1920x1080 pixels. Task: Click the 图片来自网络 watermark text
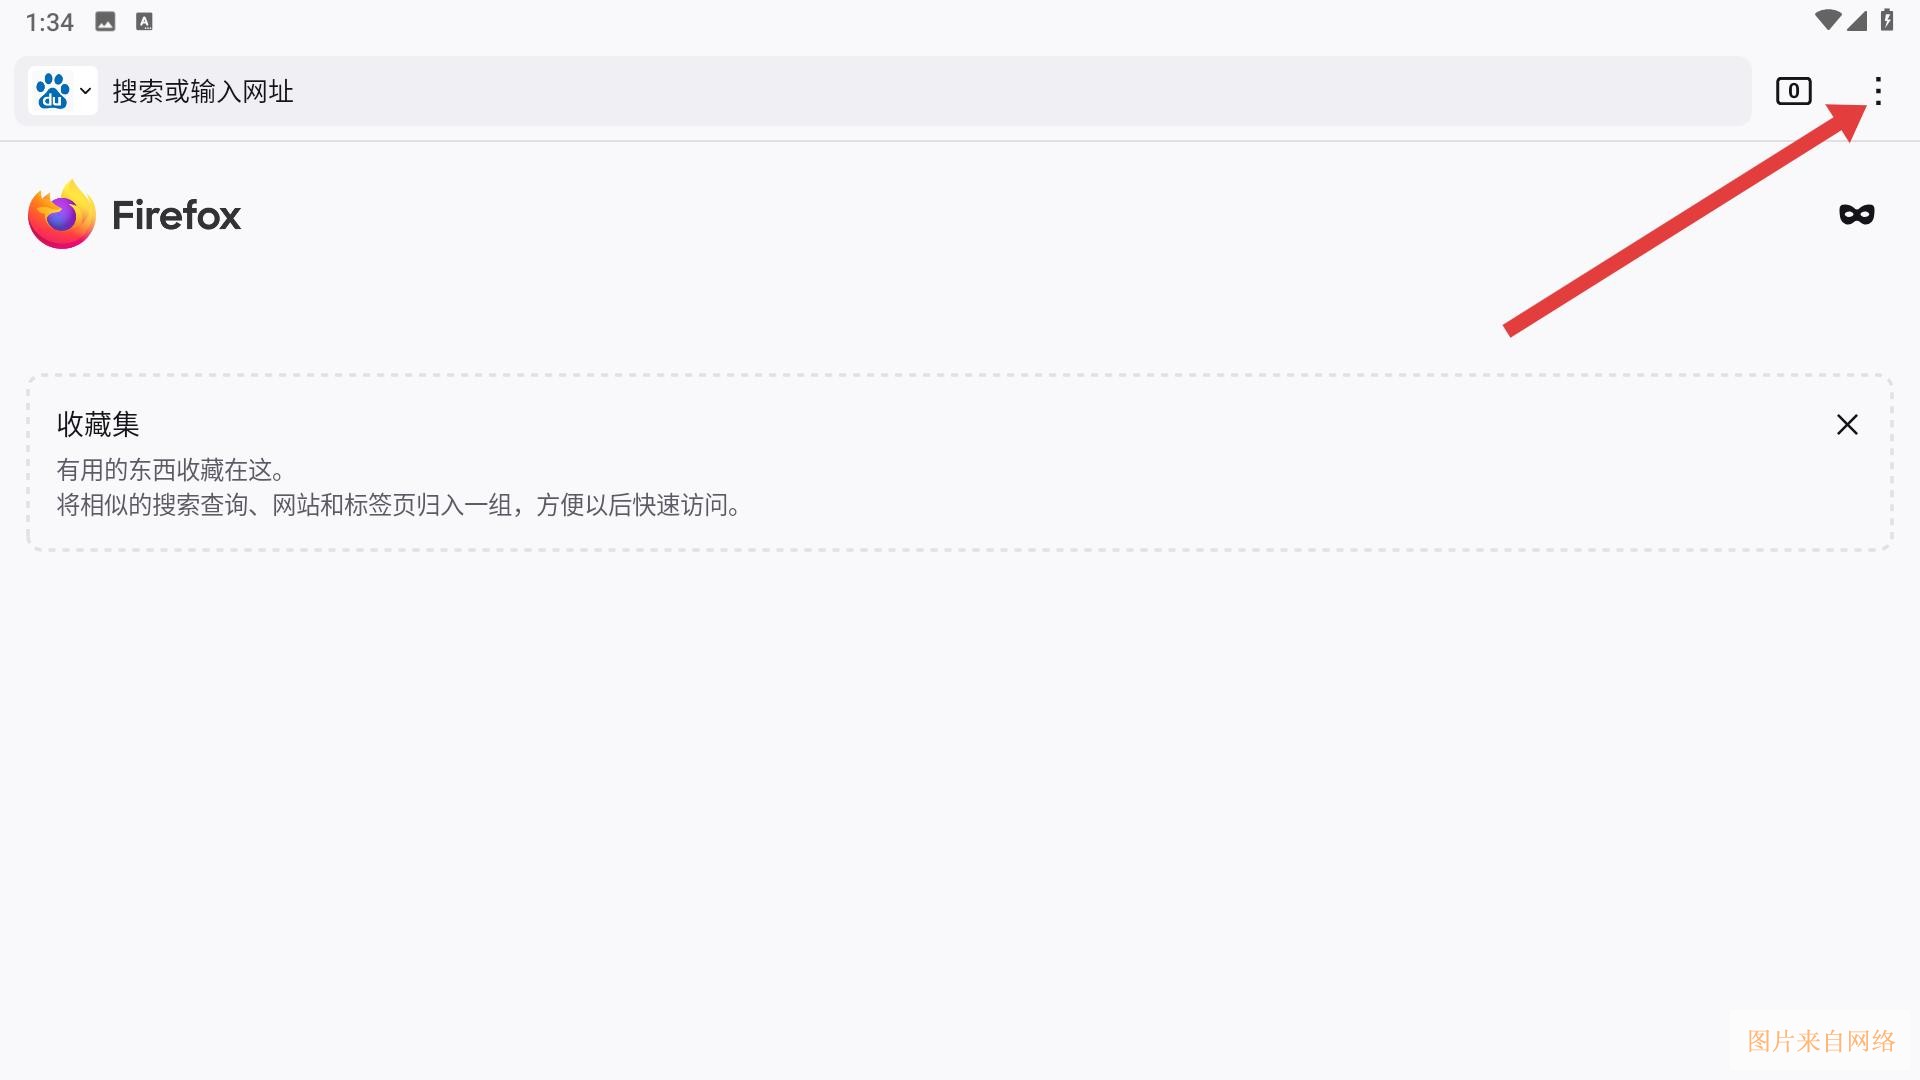click(x=1821, y=1041)
